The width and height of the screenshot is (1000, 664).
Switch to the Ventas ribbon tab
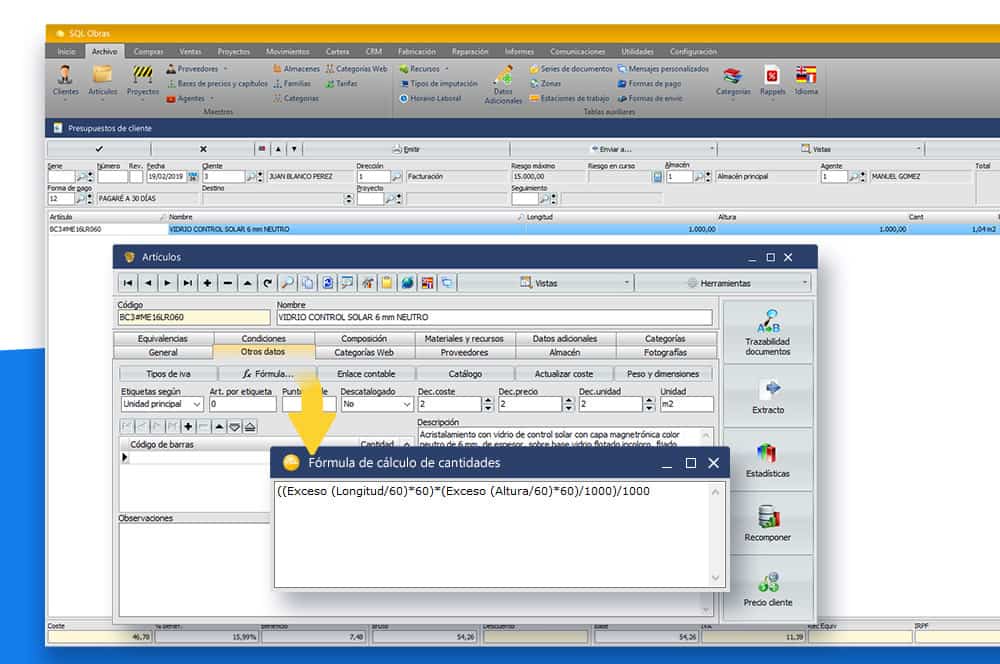pyautogui.click(x=190, y=51)
